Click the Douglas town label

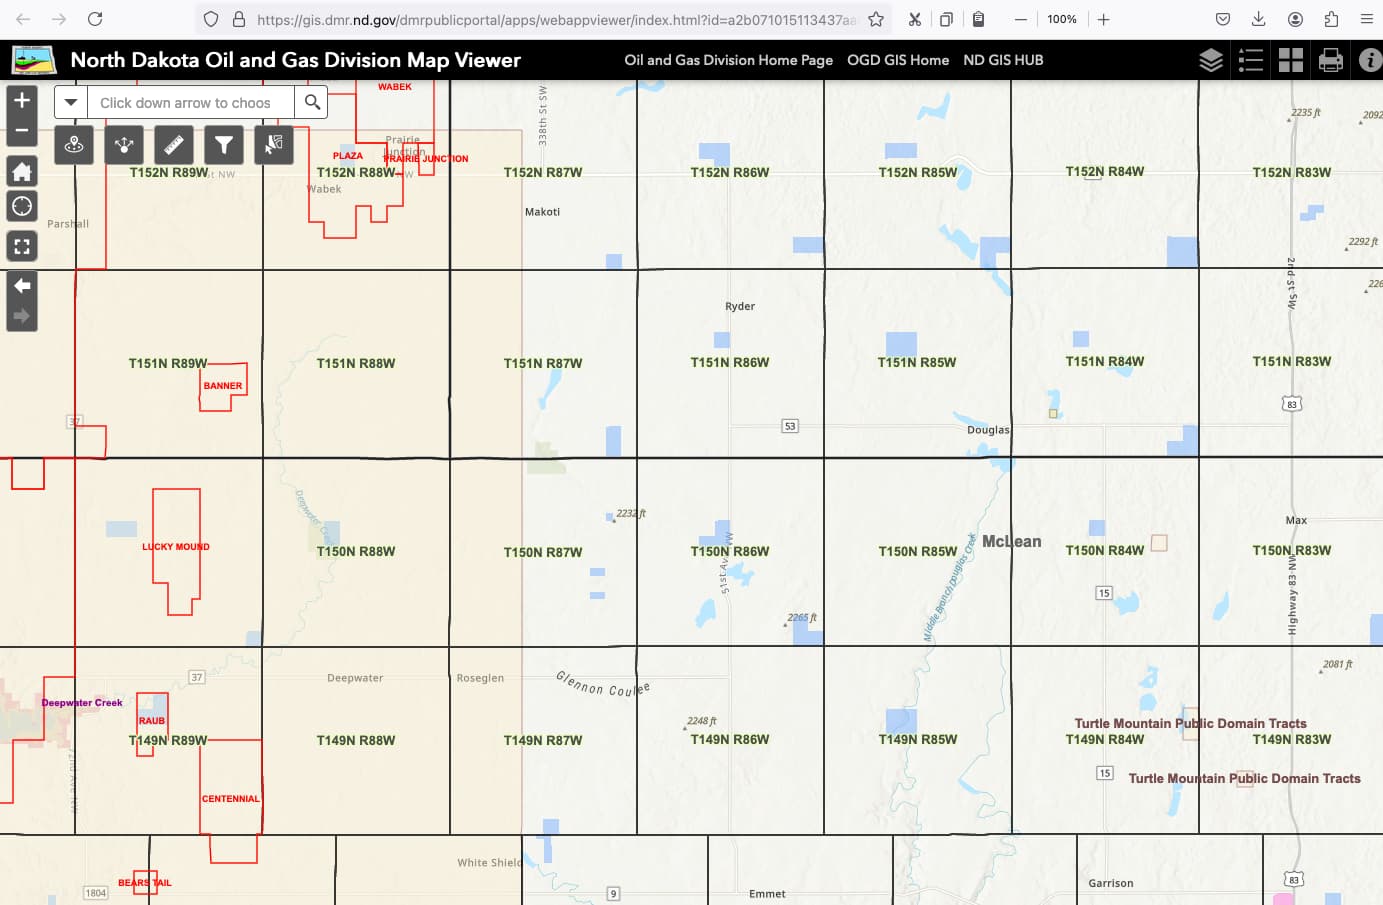click(988, 430)
